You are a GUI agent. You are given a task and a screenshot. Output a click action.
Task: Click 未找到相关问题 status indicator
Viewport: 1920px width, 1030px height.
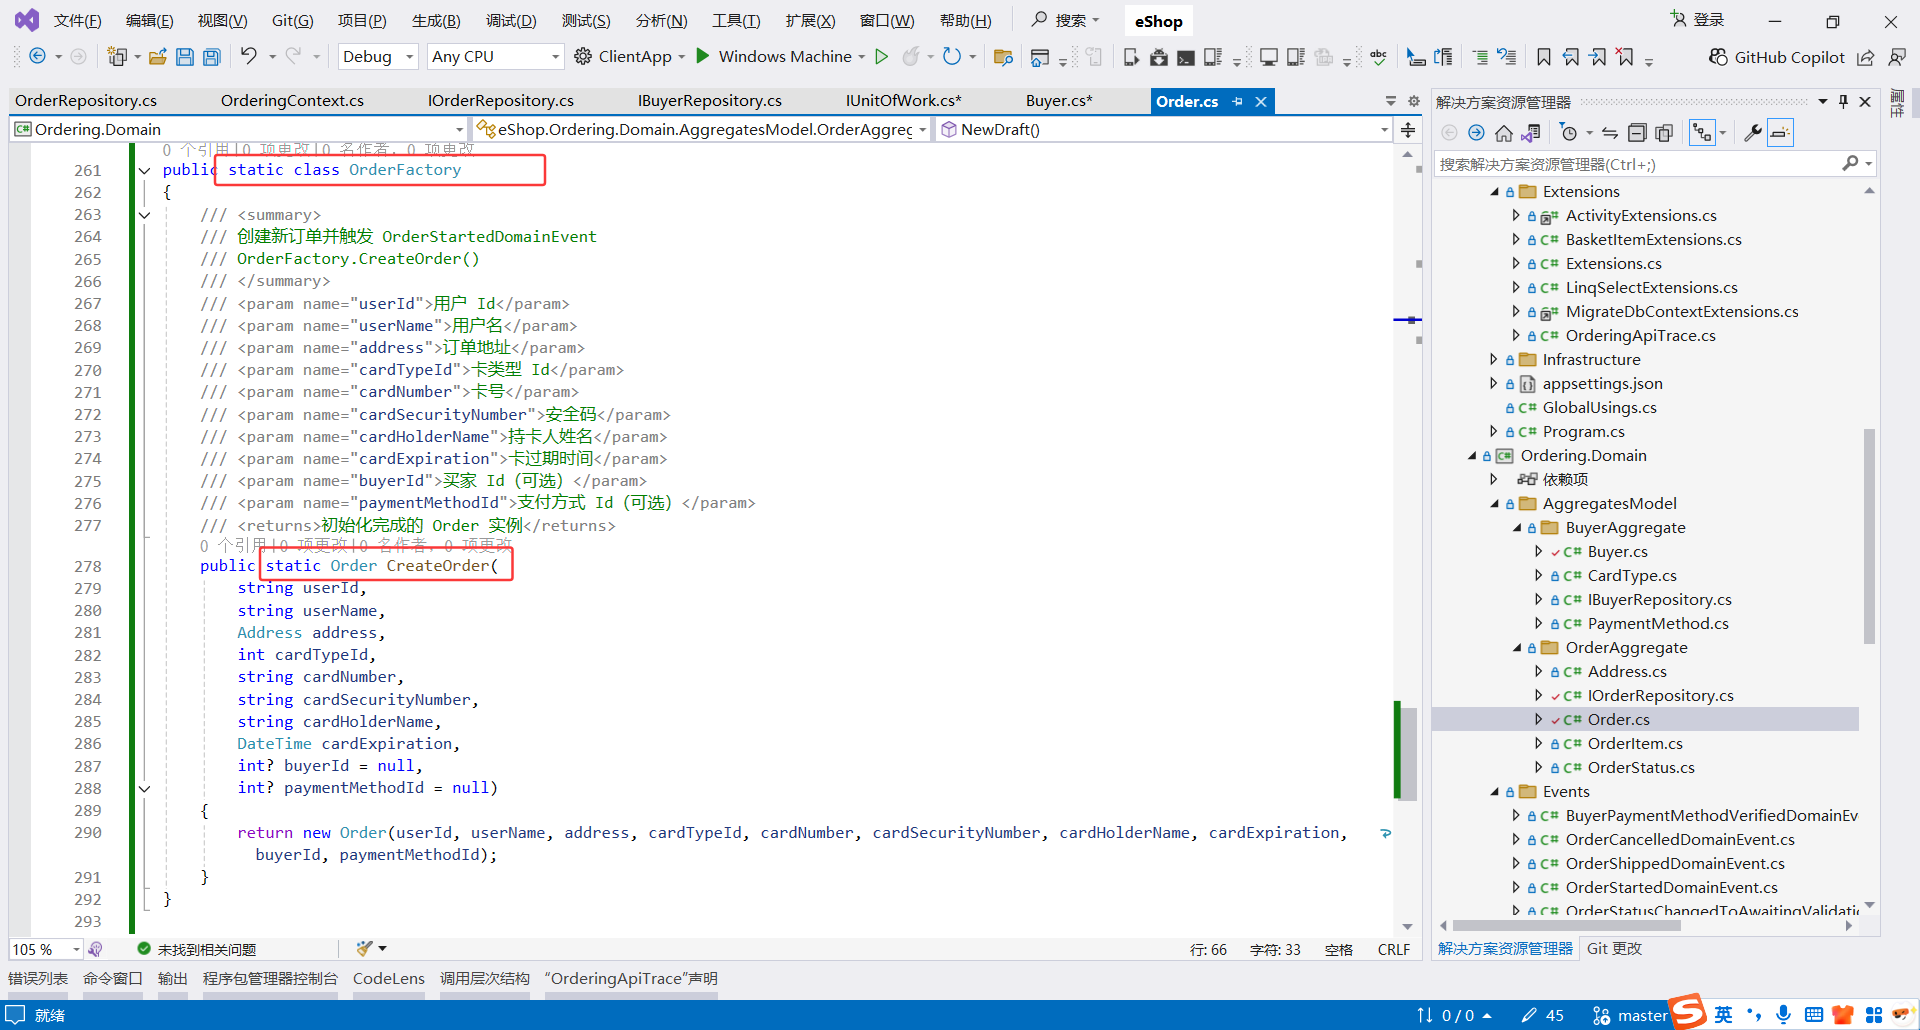tap(196, 949)
